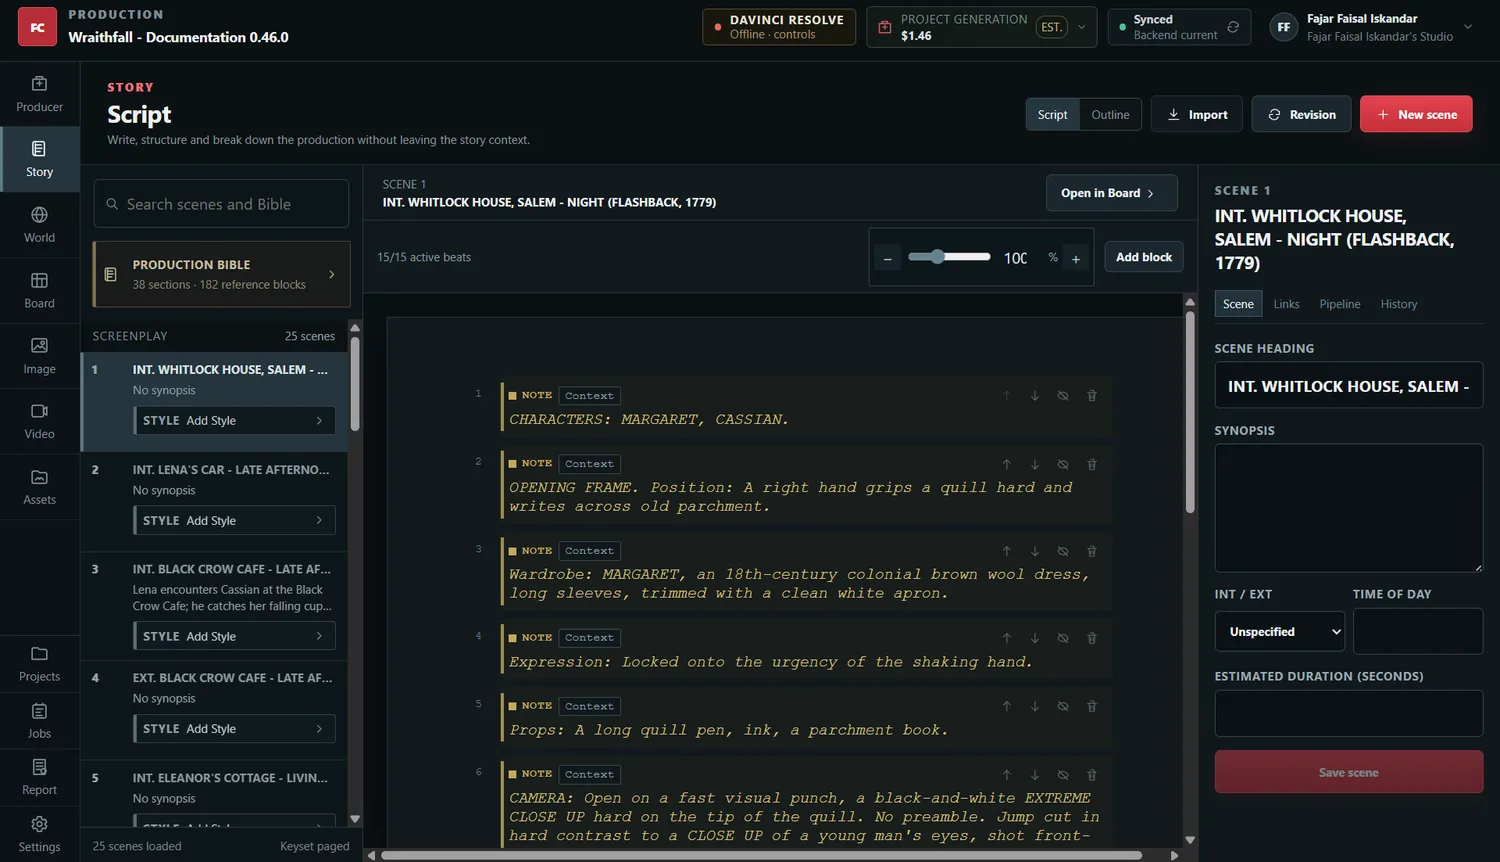This screenshot has width=1500, height=862.
Task: Hide the CAMERA note block
Action: 1063,775
